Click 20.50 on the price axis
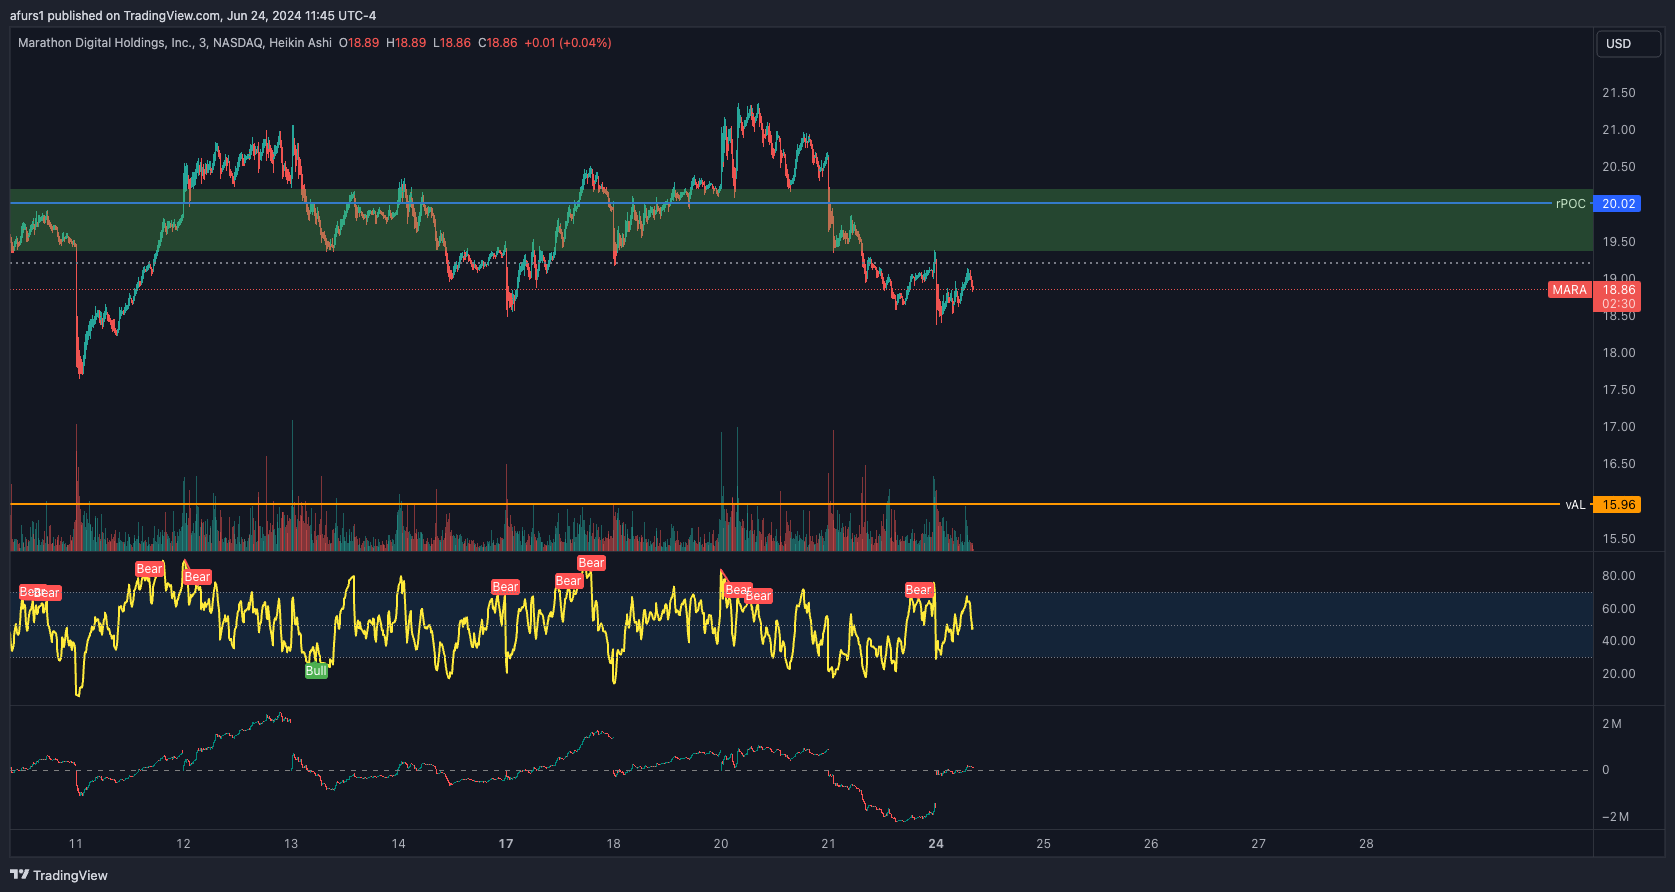1675x892 pixels. click(x=1619, y=167)
